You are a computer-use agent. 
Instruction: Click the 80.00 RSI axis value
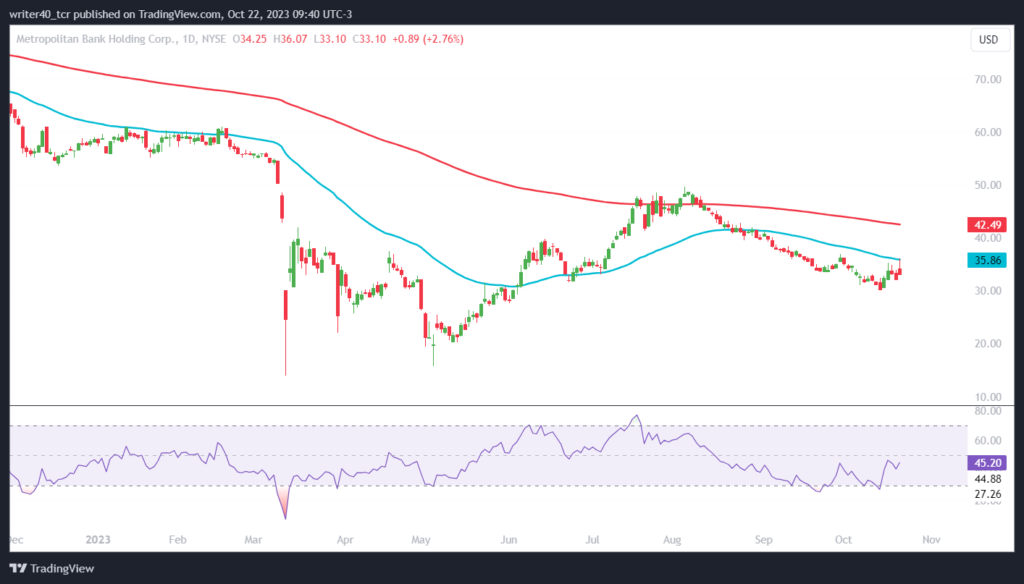(987, 411)
